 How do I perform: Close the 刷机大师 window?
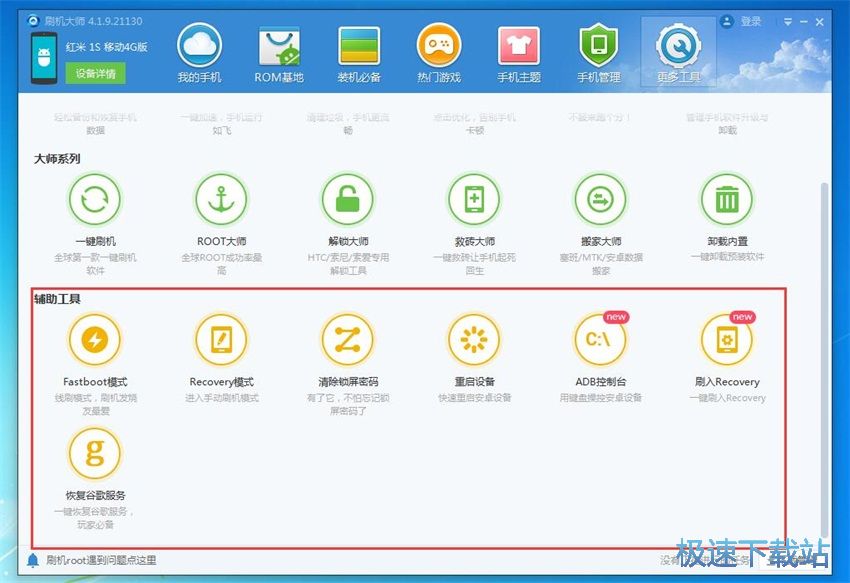pos(820,22)
